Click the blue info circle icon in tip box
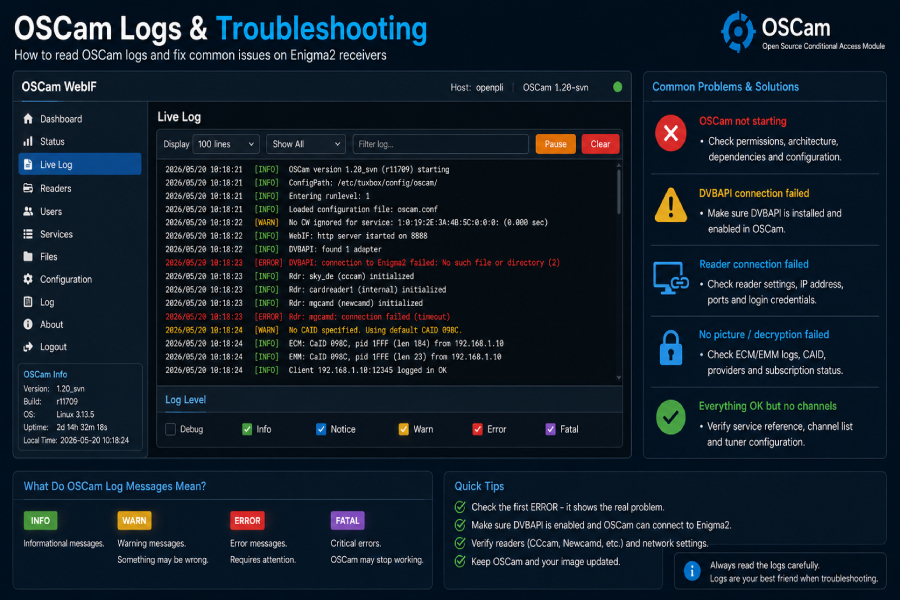Screen dimensions: 900x600 click(692, 571)
